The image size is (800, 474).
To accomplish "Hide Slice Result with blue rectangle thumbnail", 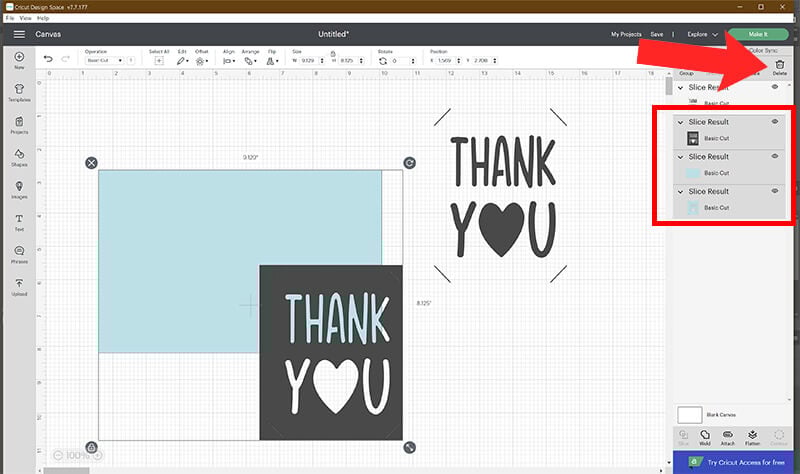I will [x=774, y=156].
